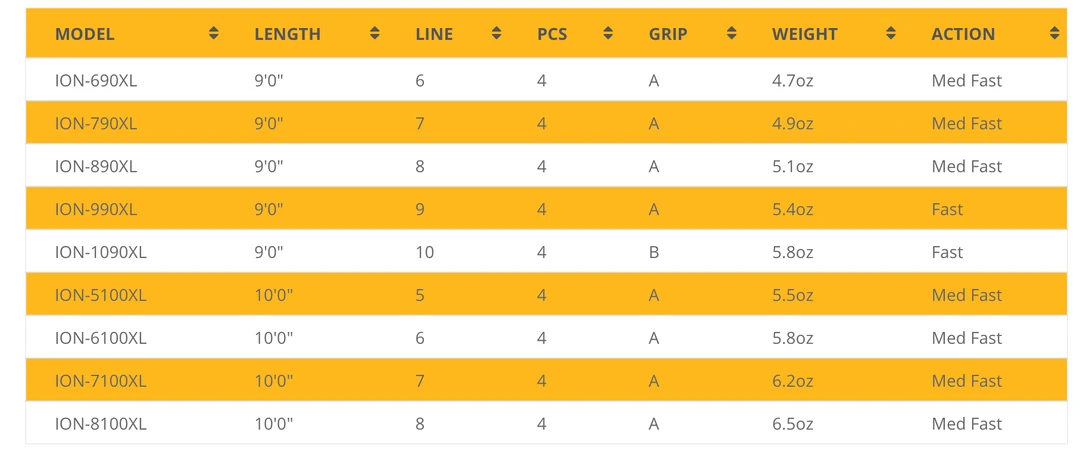Sort table by the WEIGHT header
This screenshot has width=1080, height=466.
pyautogui.click(x=804, y=34)
